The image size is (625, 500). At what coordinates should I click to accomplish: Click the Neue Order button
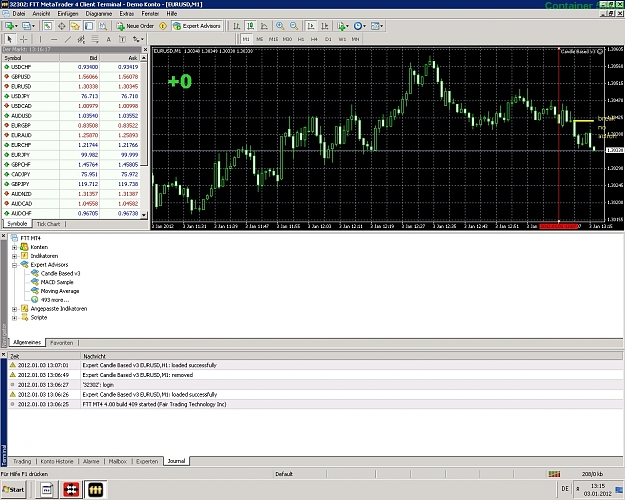click(136, 26)
